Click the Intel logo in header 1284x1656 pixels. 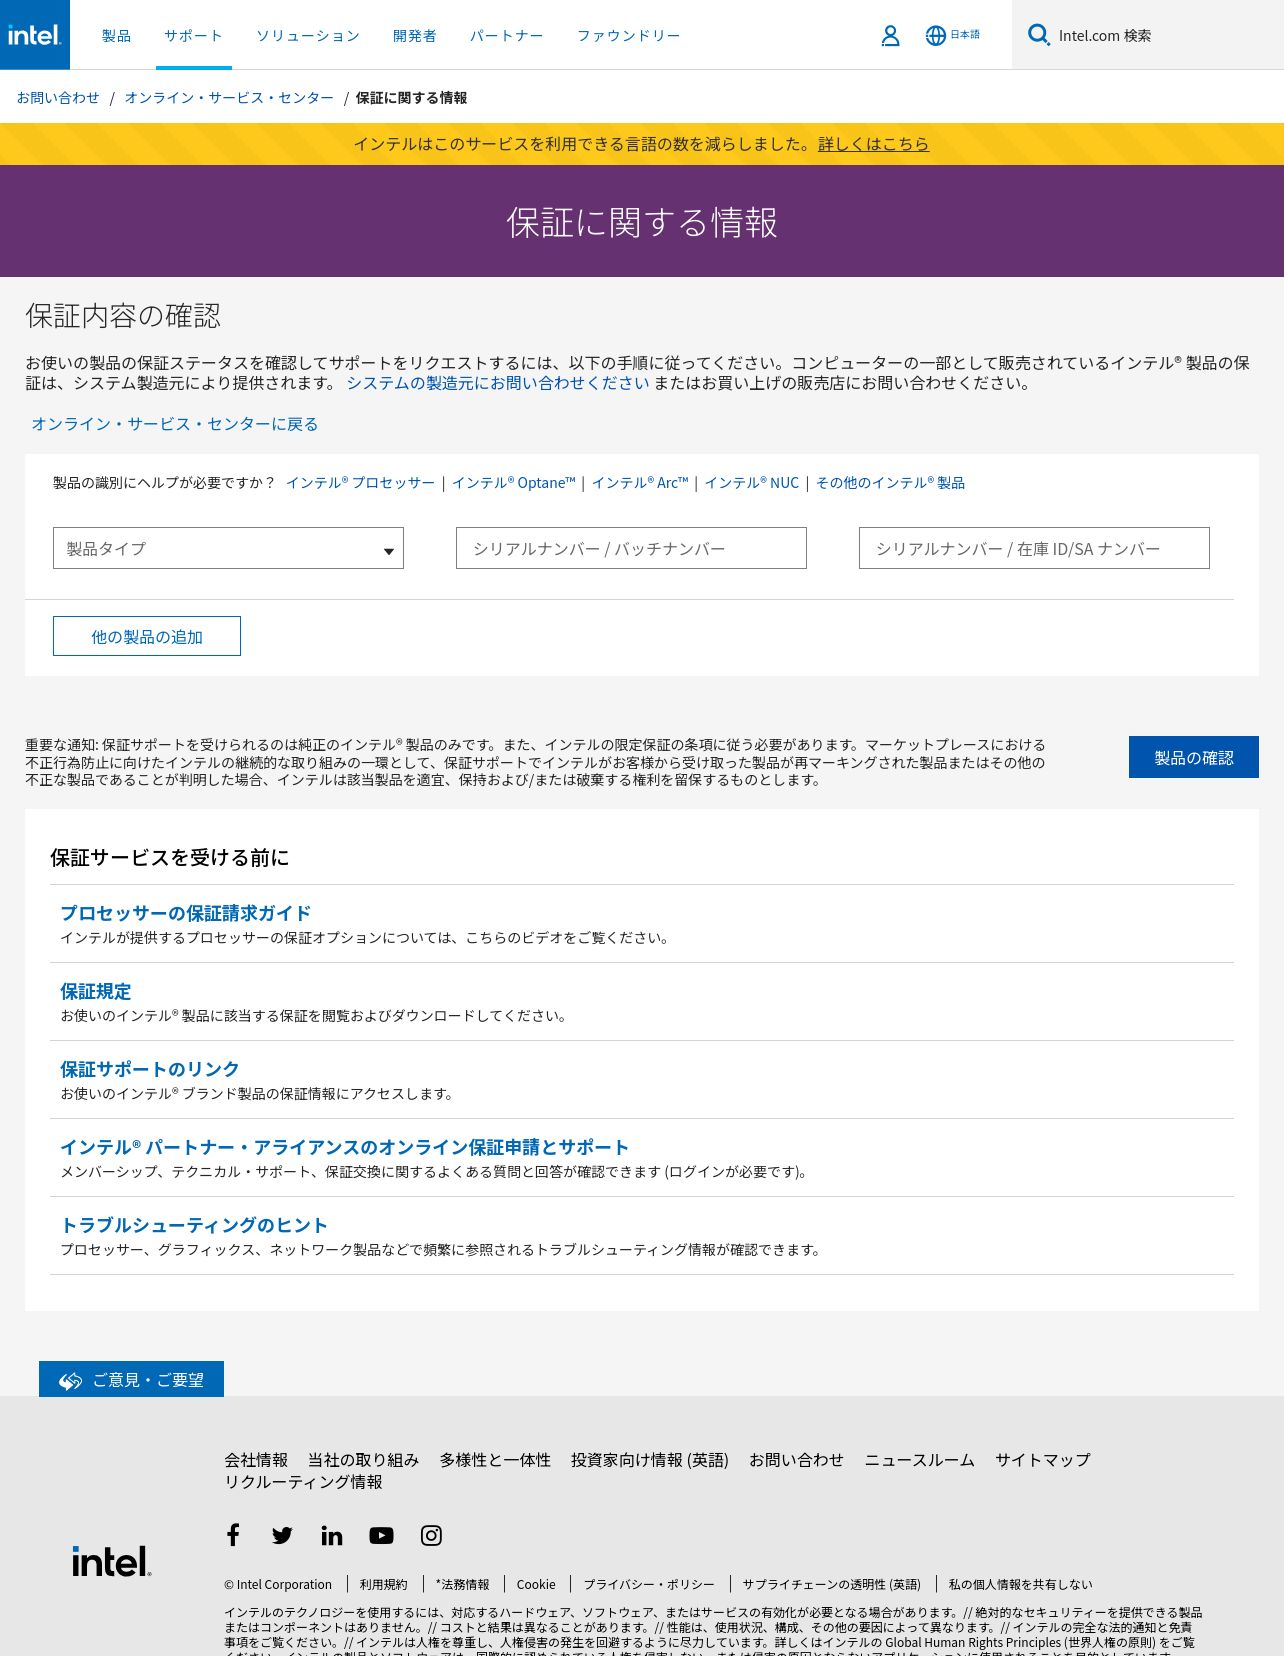coord(35,35)
